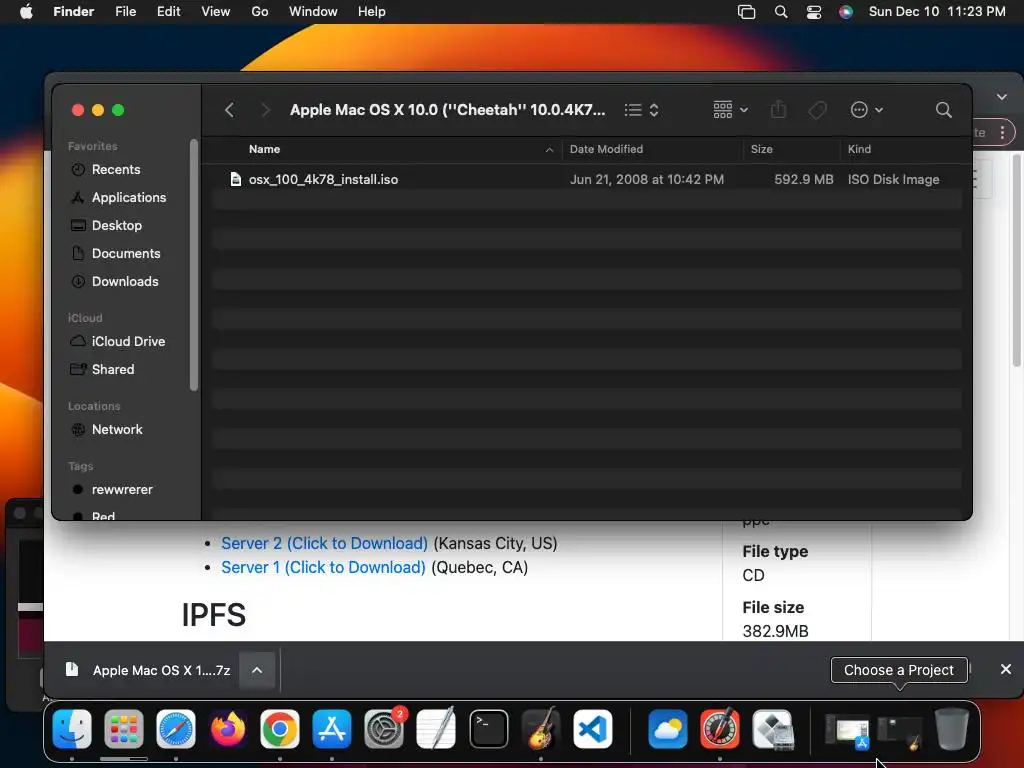Open Terminal from the Dock
The width and height of the screenshot is (1024, 768).
pyautogui.click(x=488, y=729)
